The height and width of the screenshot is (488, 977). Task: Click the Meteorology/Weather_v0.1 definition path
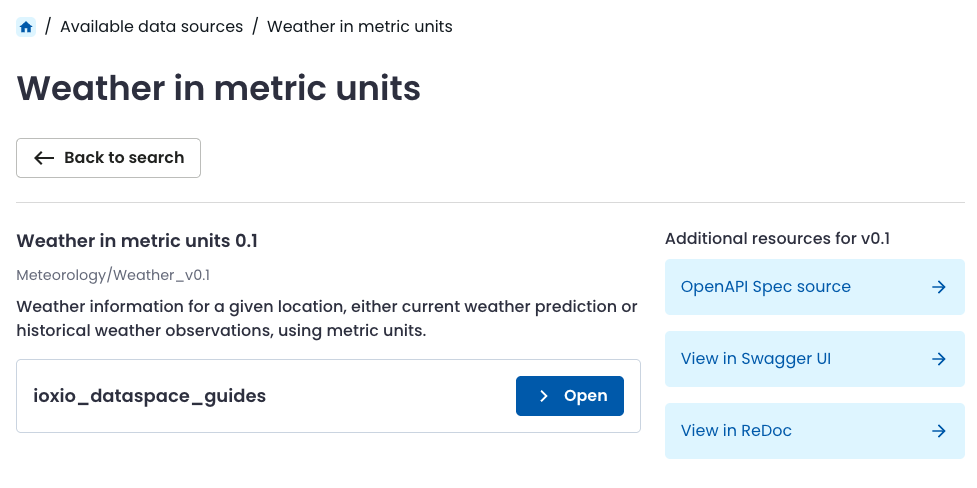click(113, 275)
